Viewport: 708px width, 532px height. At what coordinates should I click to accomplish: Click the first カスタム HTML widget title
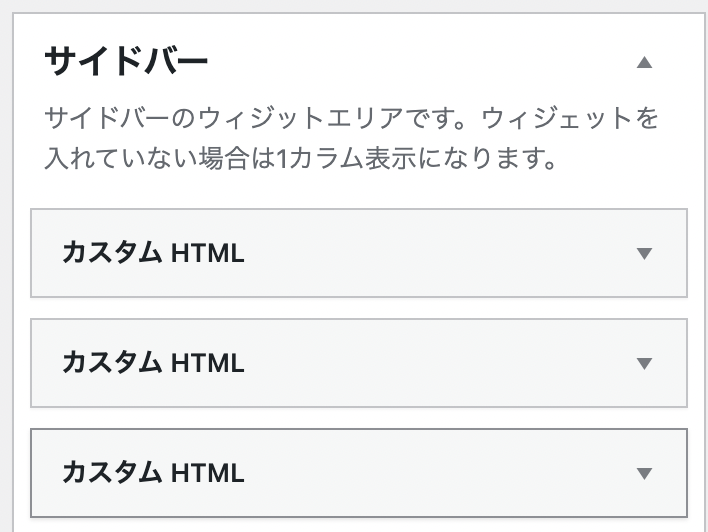(153, 253)
